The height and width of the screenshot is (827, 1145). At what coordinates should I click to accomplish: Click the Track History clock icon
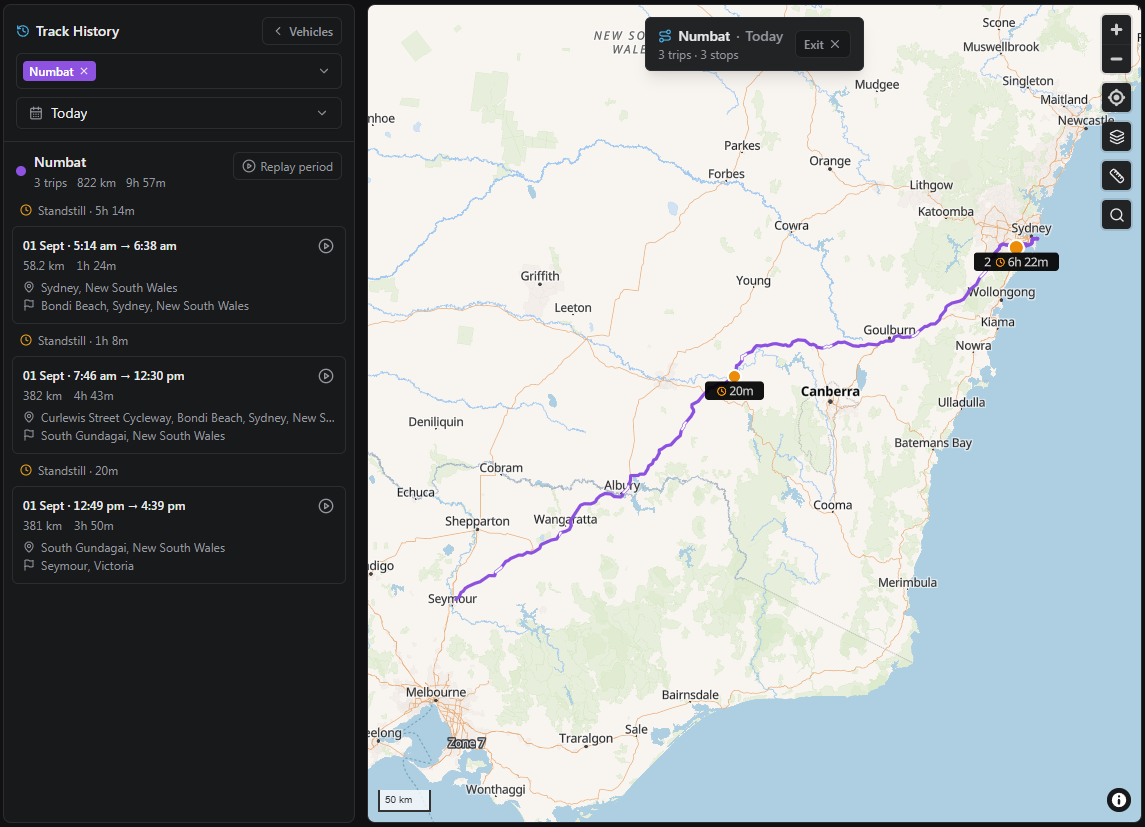tap(23, 31)
